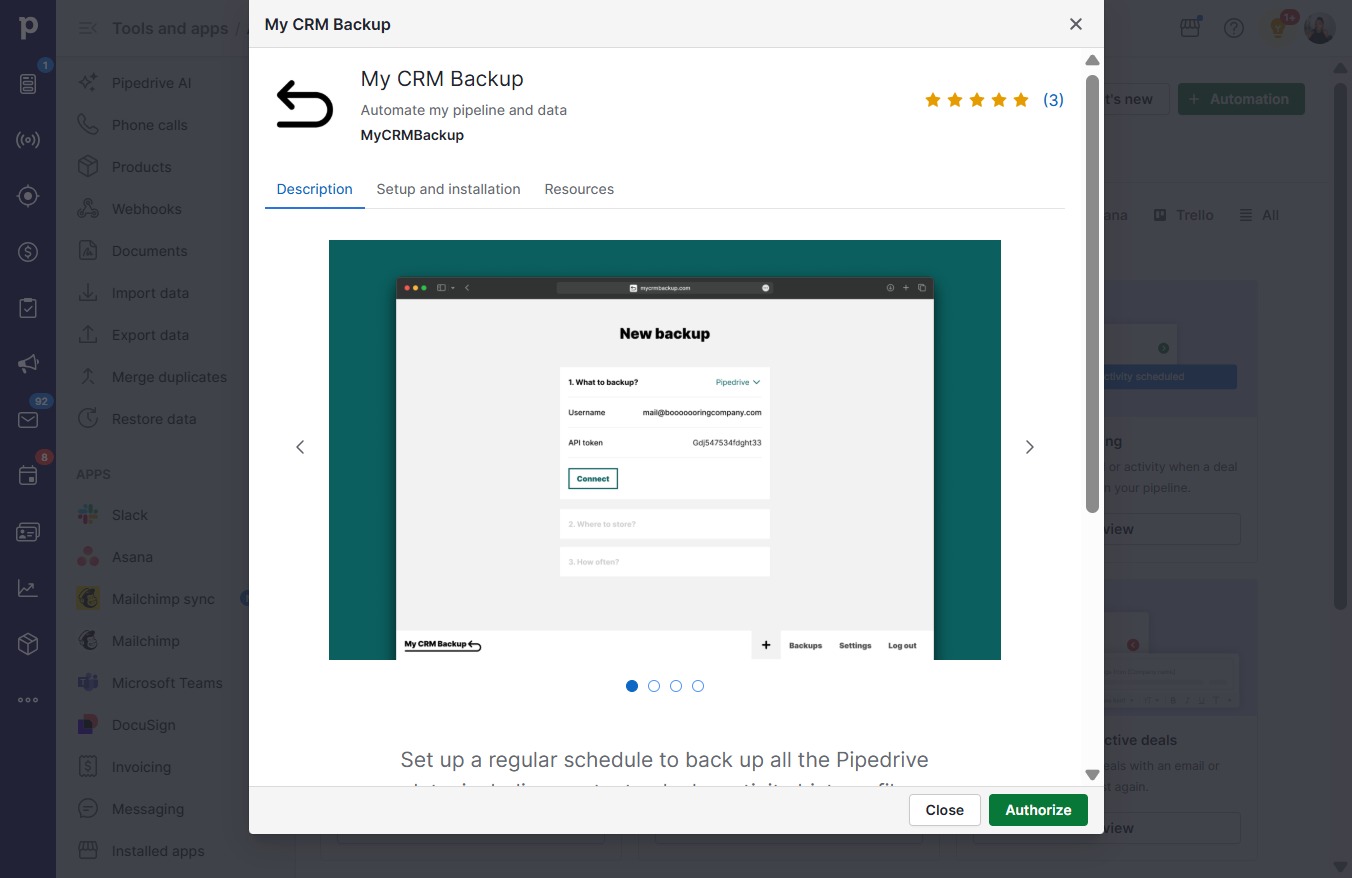Show the previous screenshot with the left arrow

[300, 447]
